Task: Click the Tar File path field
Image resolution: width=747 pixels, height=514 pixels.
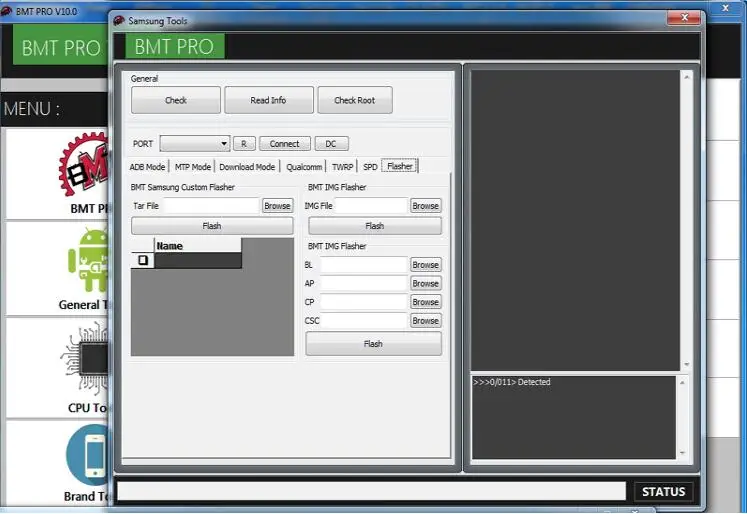Action: pyautogui.click(x=211, y=206)
